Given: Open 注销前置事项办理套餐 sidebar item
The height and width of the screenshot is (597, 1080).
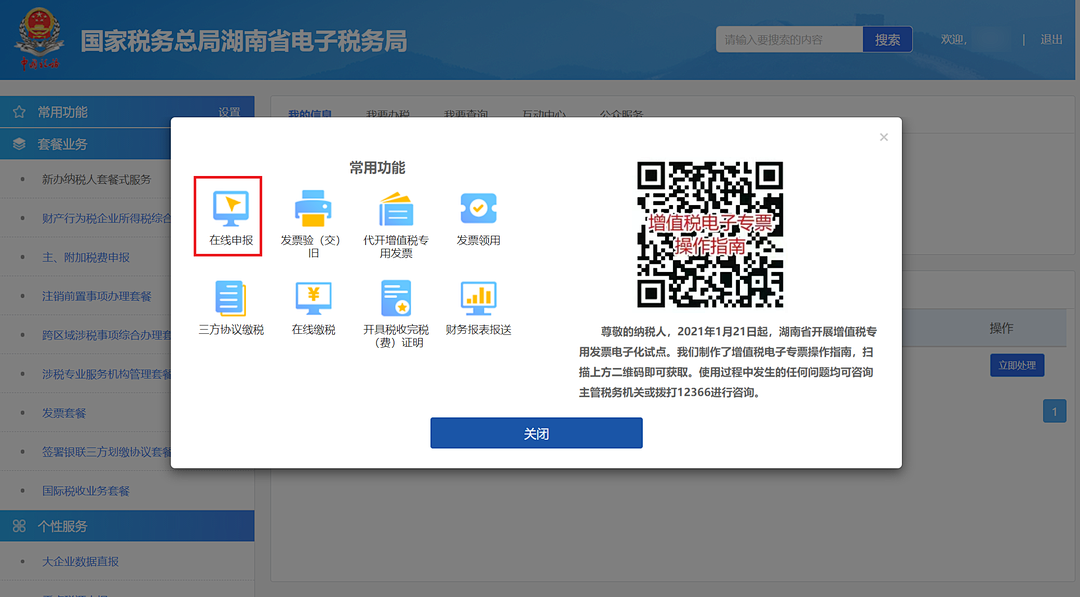Looking at the screenshot, I should (x=96, y=296).
